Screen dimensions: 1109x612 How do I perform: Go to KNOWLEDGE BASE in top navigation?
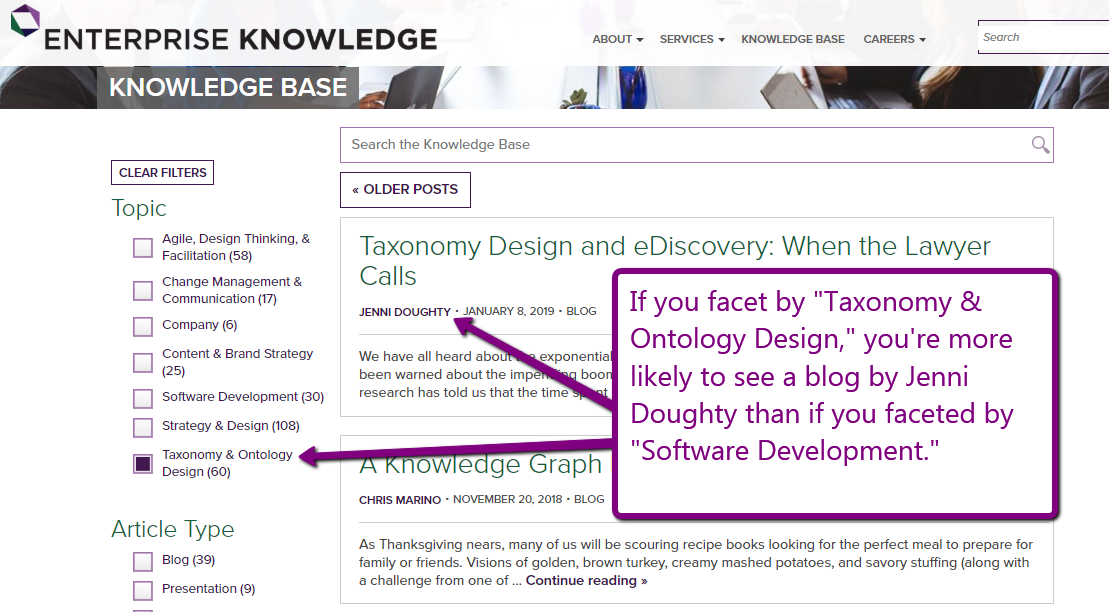[x=793, y=40]
